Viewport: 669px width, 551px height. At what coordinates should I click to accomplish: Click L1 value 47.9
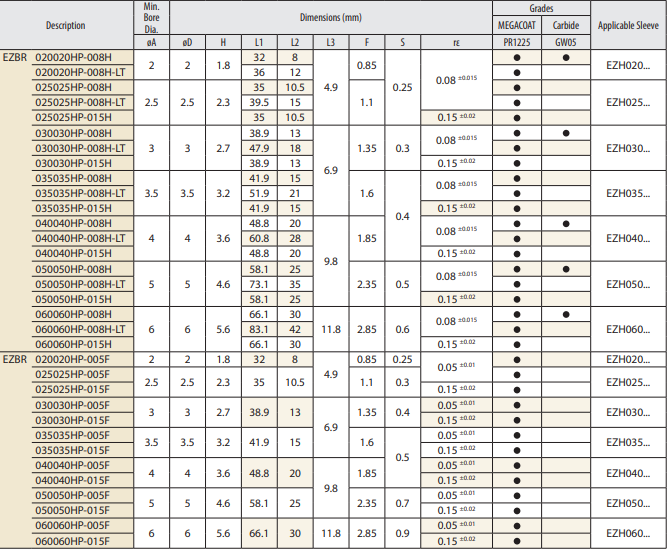click(x=259, y=148)
